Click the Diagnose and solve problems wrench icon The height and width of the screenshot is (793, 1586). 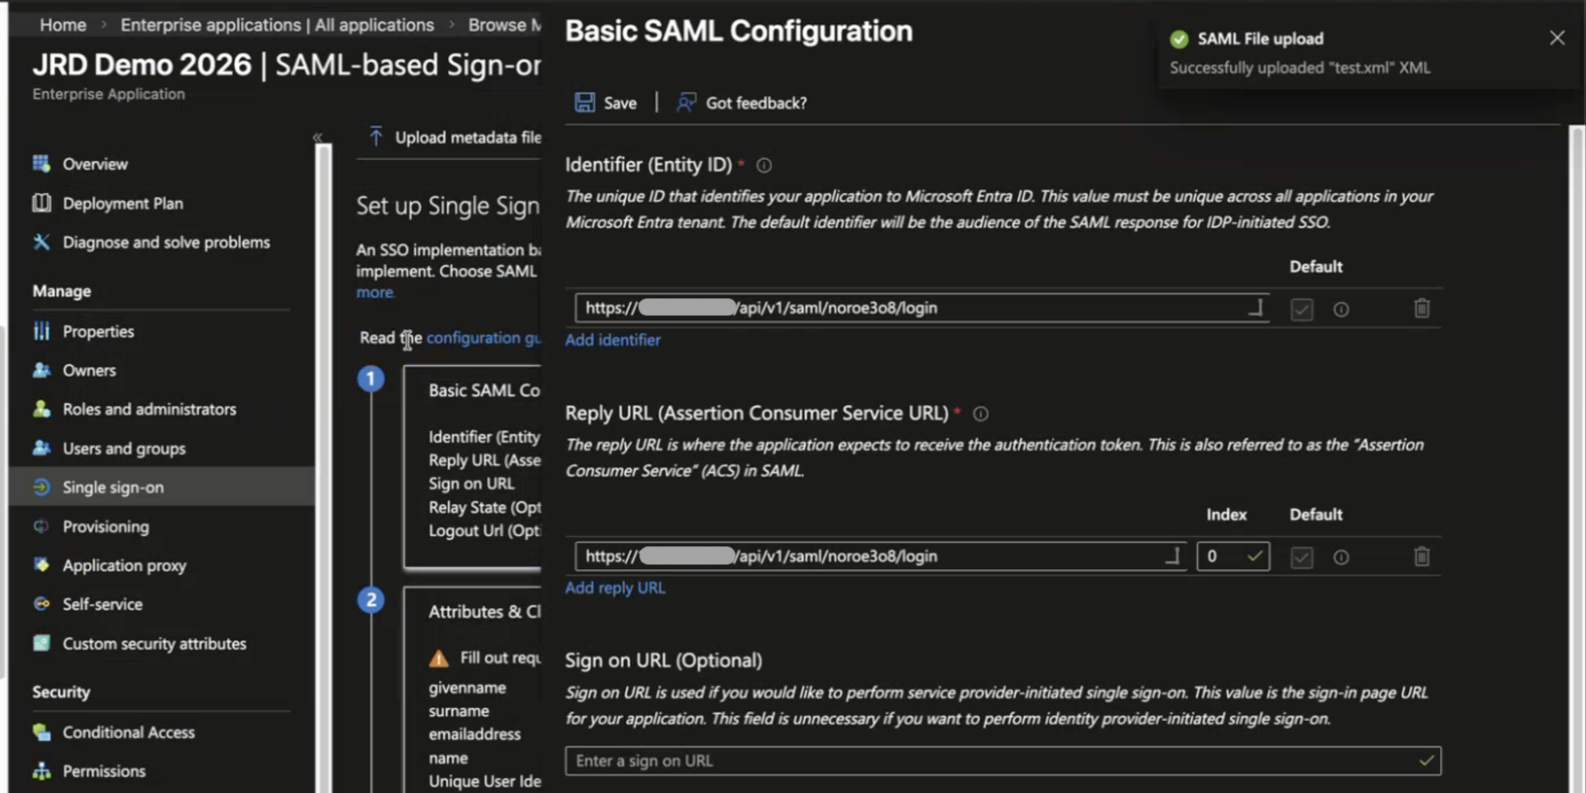click(41, 242)
